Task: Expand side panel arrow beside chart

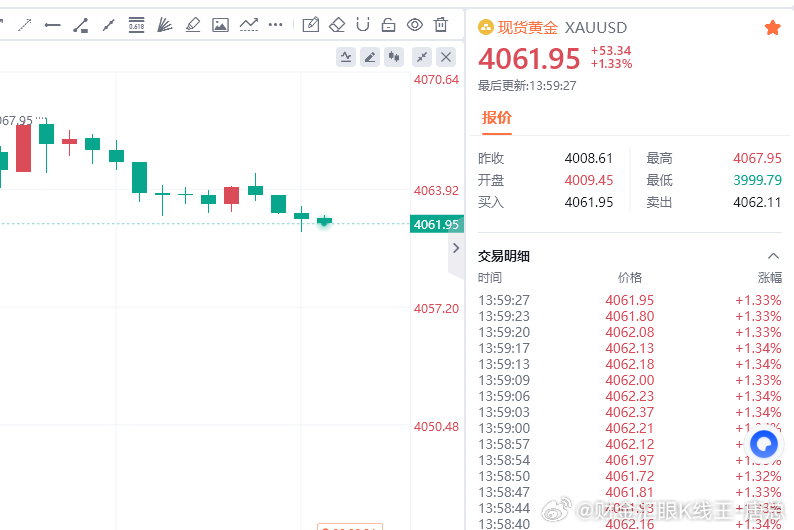Action: 456,248
